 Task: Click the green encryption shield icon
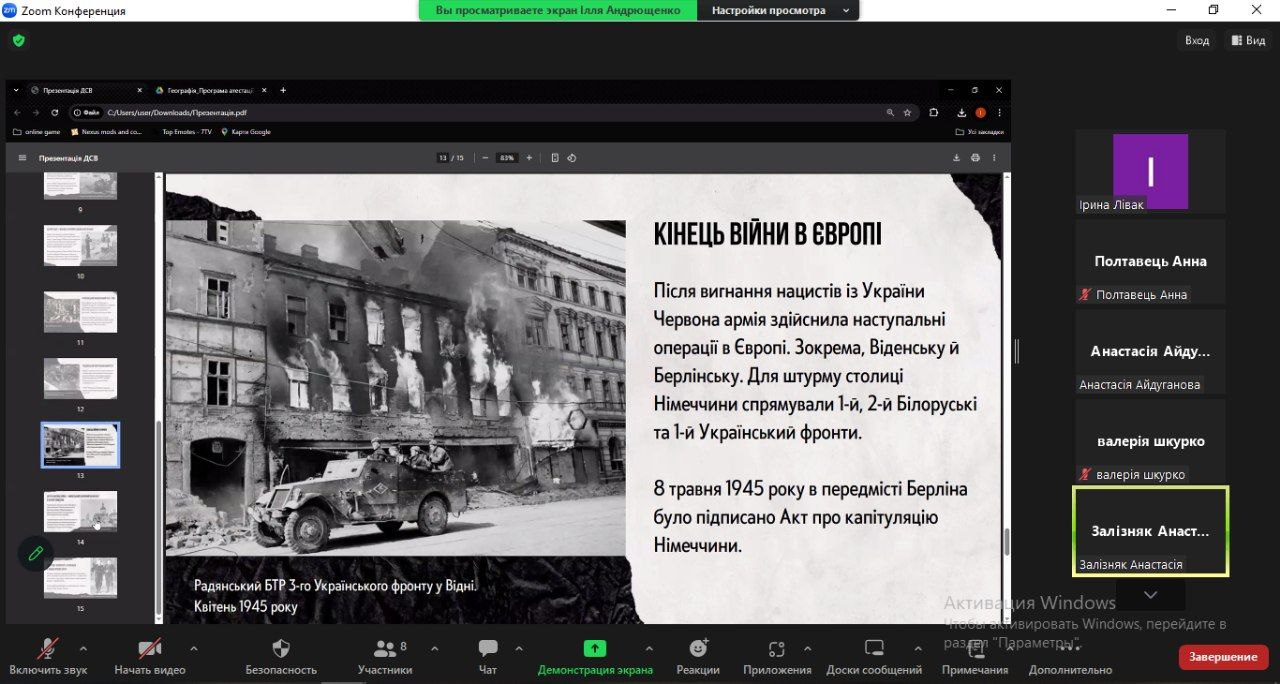18,41
